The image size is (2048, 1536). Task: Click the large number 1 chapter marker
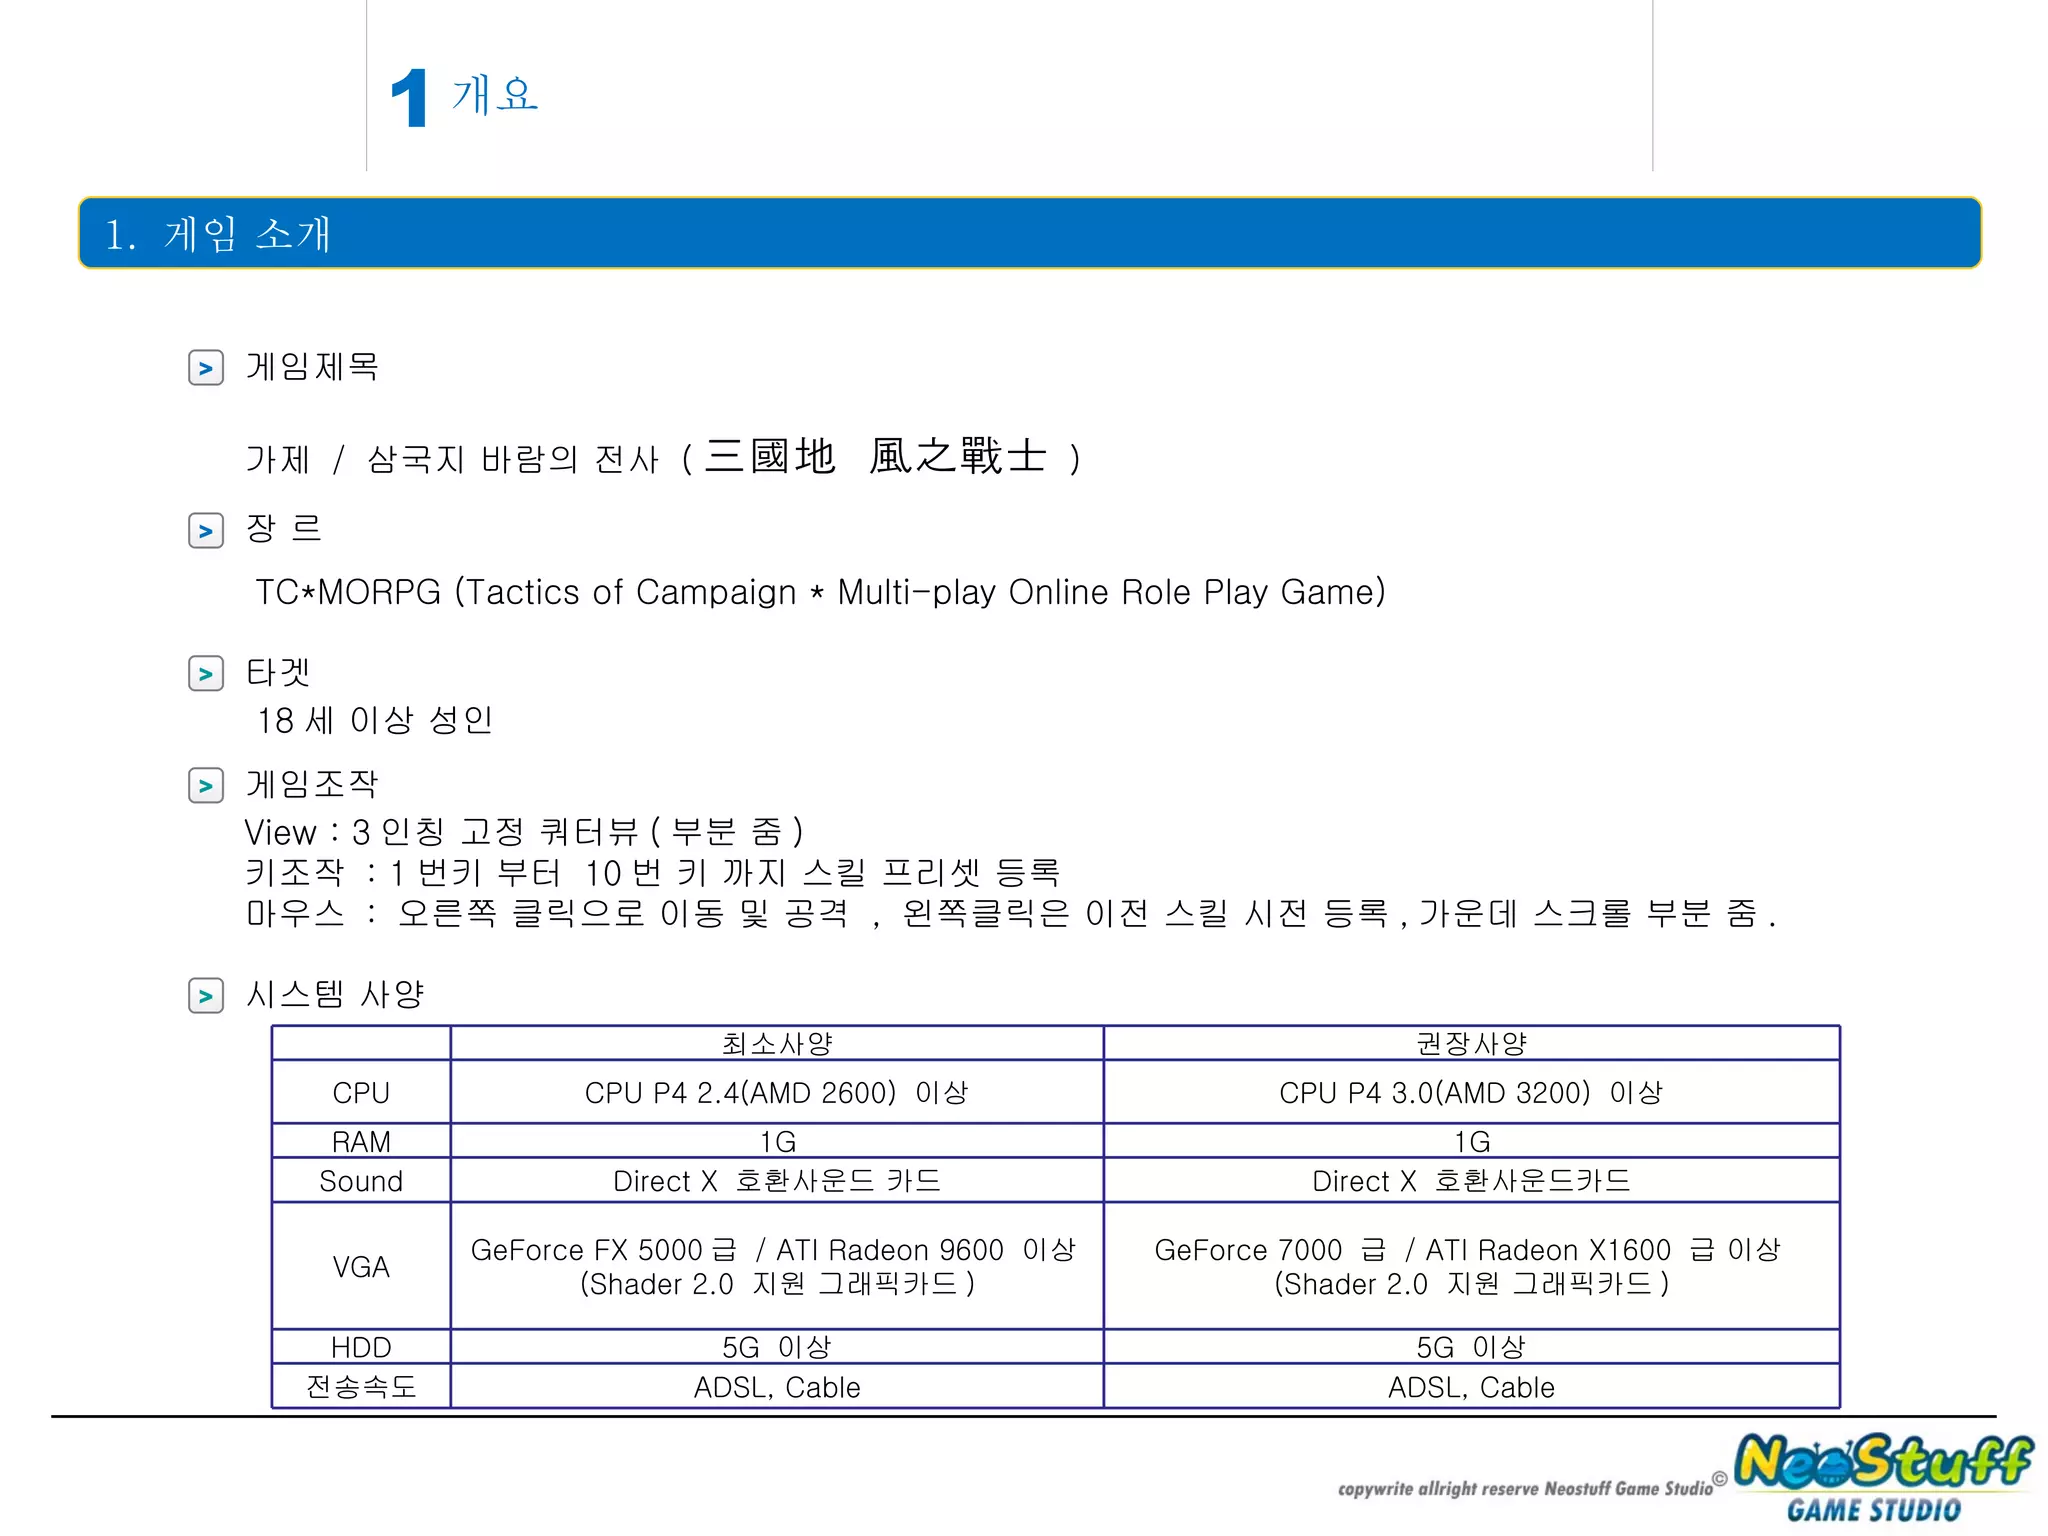tap(410, 98)
